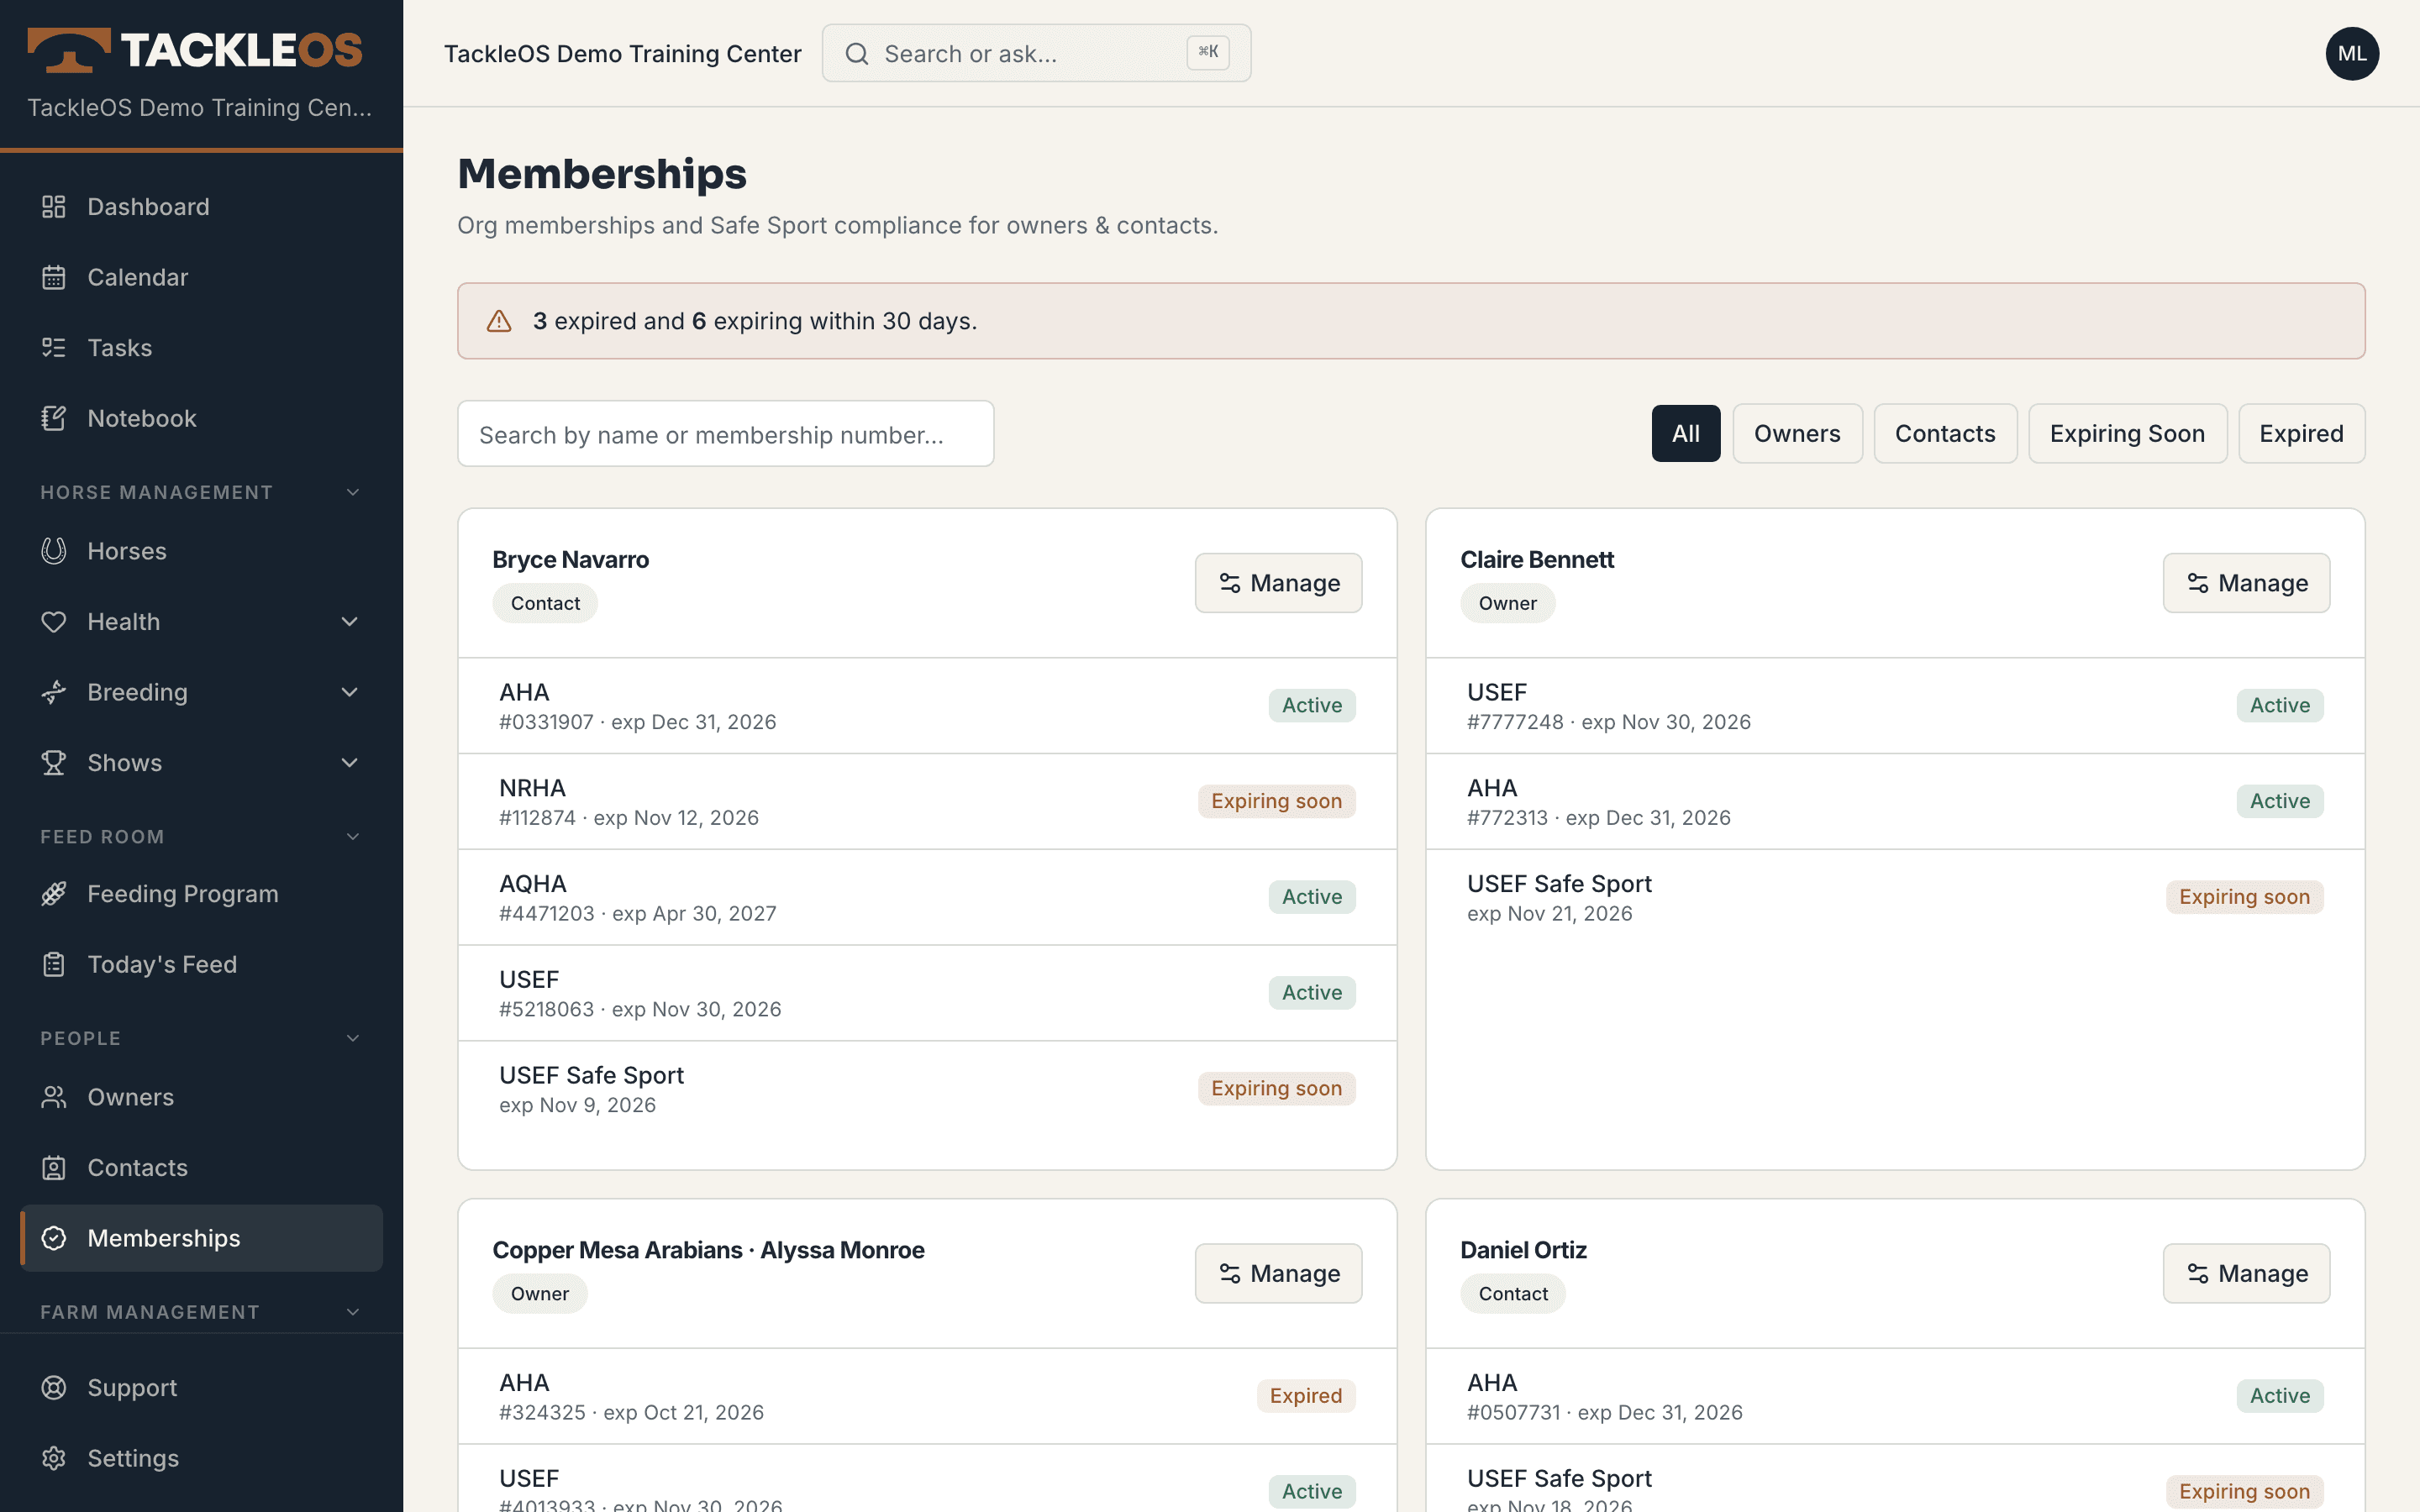This screenshot has width=2420, height=1512.
Task: Click the Expired badge on AHA #324325
Action: 1306,1396
